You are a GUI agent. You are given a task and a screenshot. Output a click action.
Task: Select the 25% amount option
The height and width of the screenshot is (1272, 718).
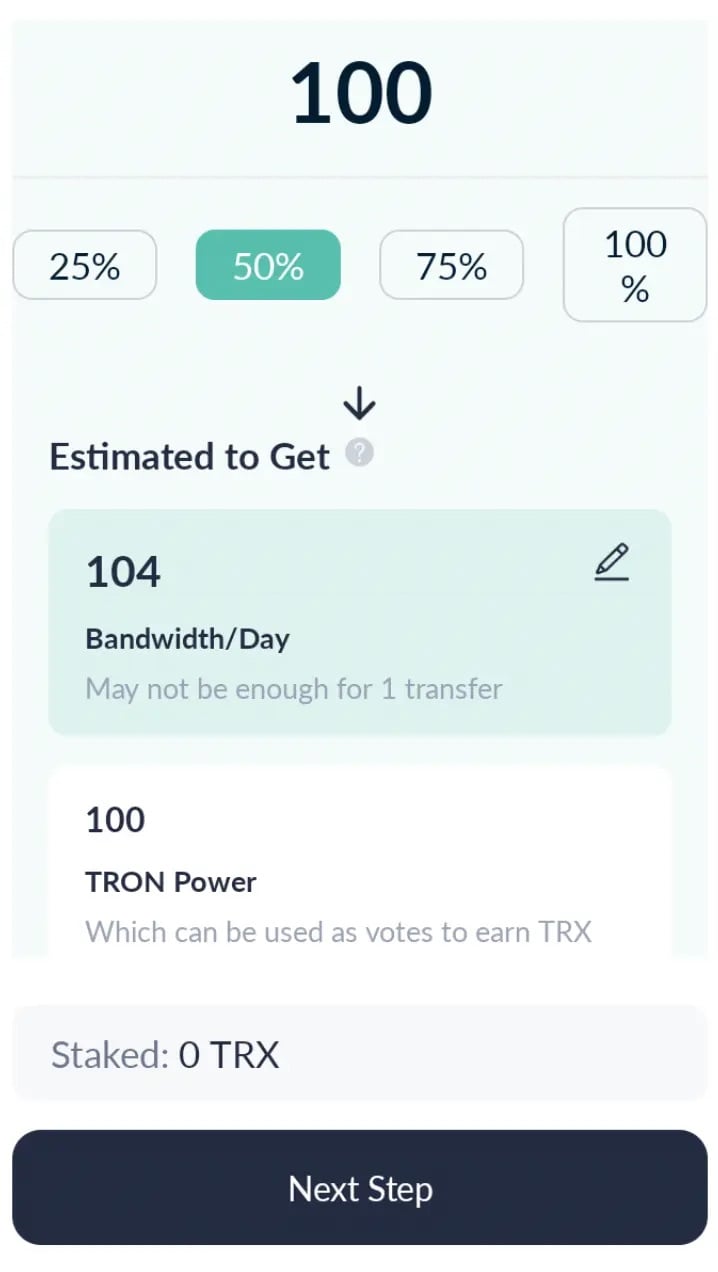point(85,266)
